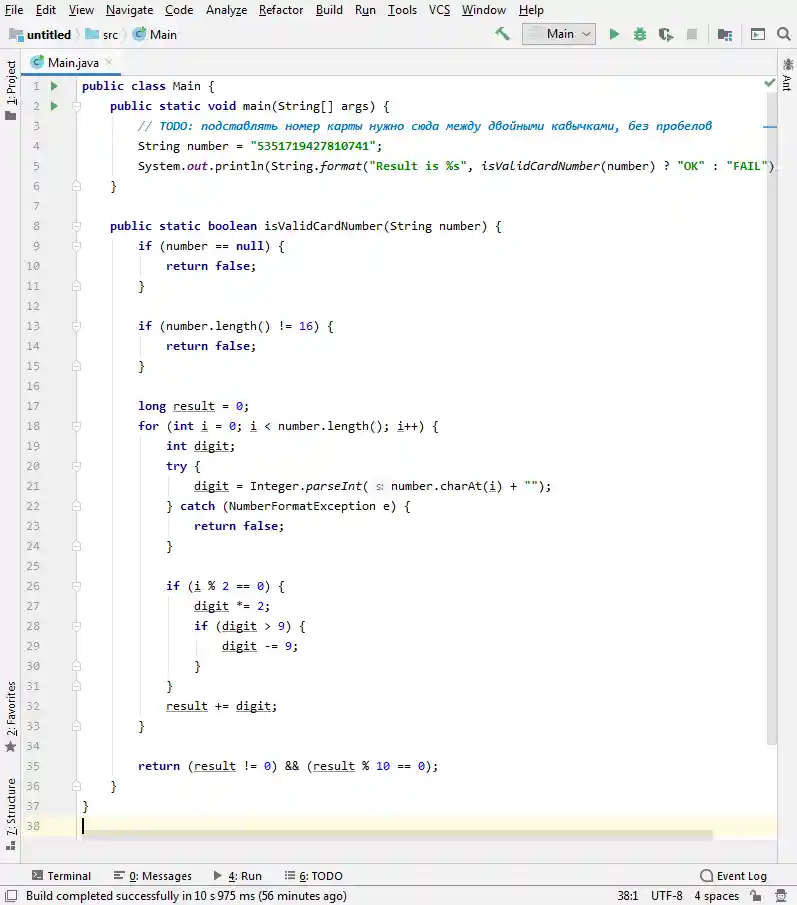Open the VCS menu
The image size is (797, 905).
[439, 10]
